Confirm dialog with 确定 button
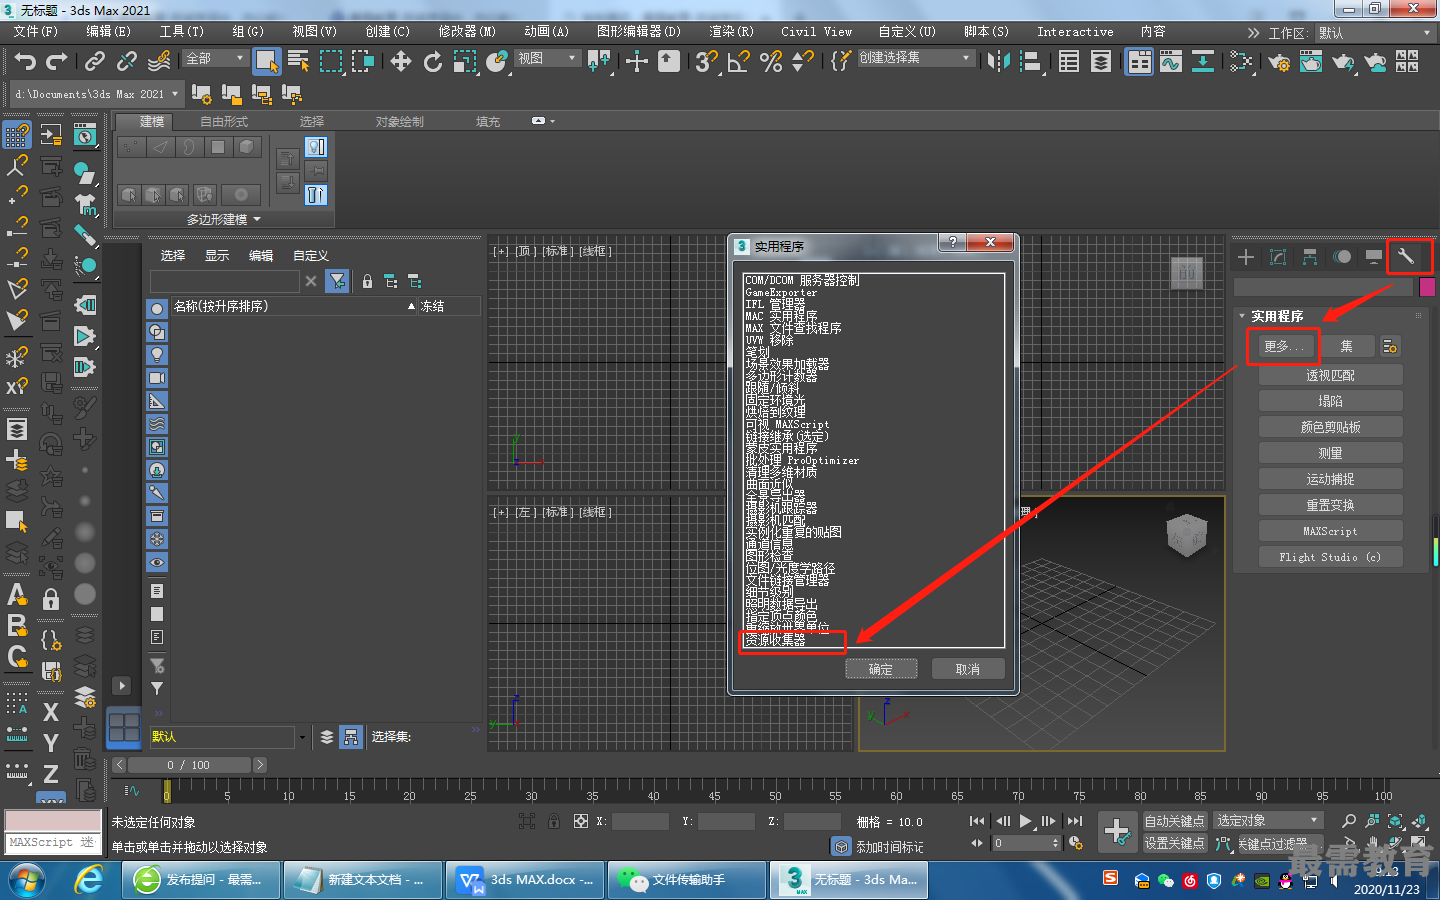The image size is (1440, 900). pos(881,669)
